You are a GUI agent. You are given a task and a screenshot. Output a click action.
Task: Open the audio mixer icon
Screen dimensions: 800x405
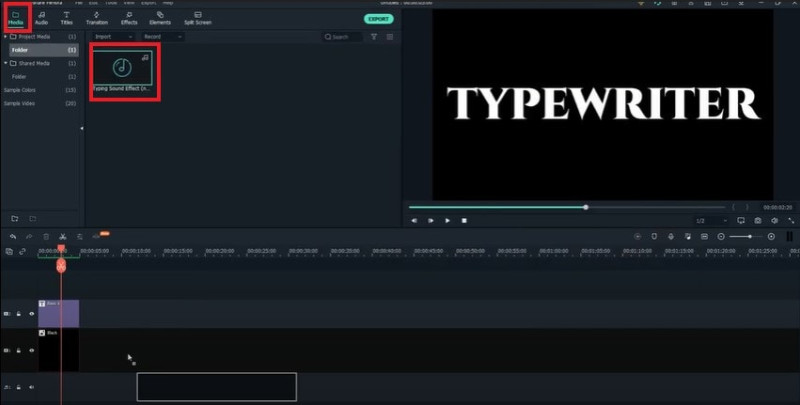tap(688, 237)
